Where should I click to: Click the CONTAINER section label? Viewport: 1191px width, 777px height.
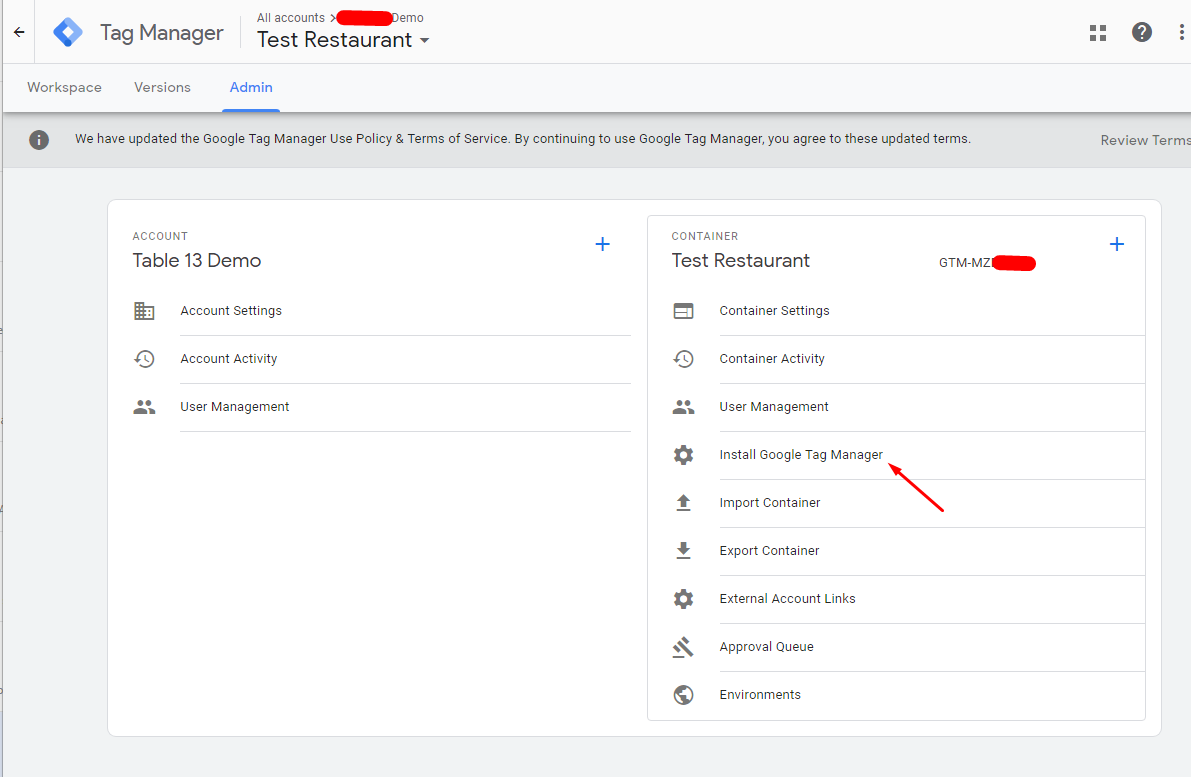pyautogui.click(x=705, y=236)
